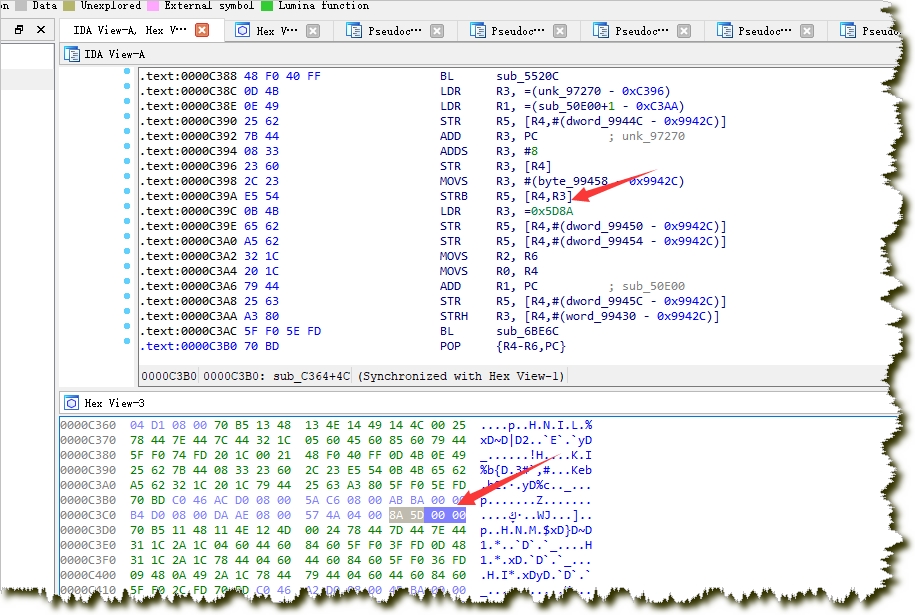Screen dimensions: 915x615
Task: Click the =0x5D8A constant operand
Action: [x=549, y=211]
